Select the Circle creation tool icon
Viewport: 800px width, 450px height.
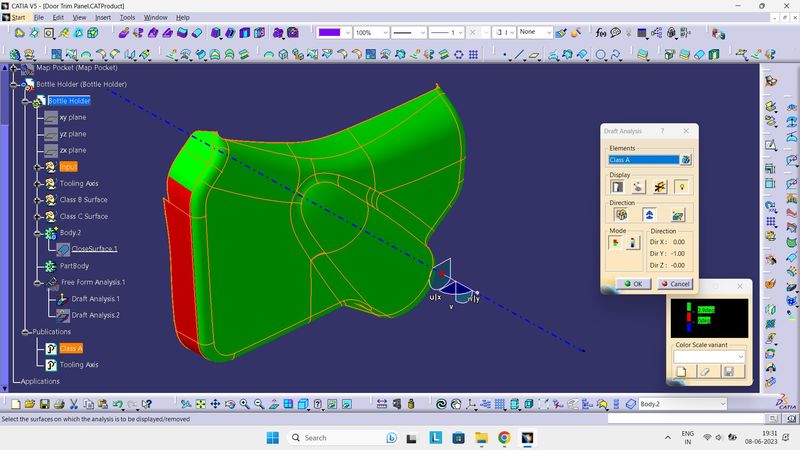click(x=601, y=54)
